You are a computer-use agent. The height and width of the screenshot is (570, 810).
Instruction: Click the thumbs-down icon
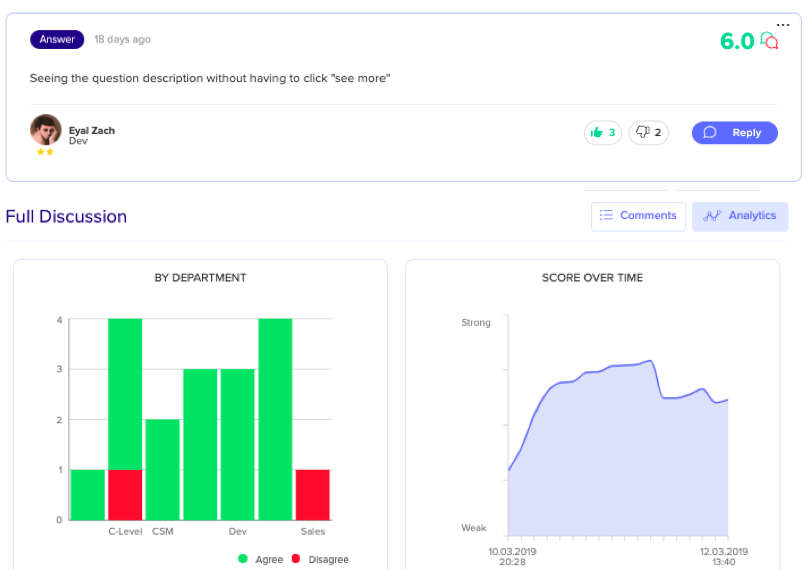pos(642,132)
